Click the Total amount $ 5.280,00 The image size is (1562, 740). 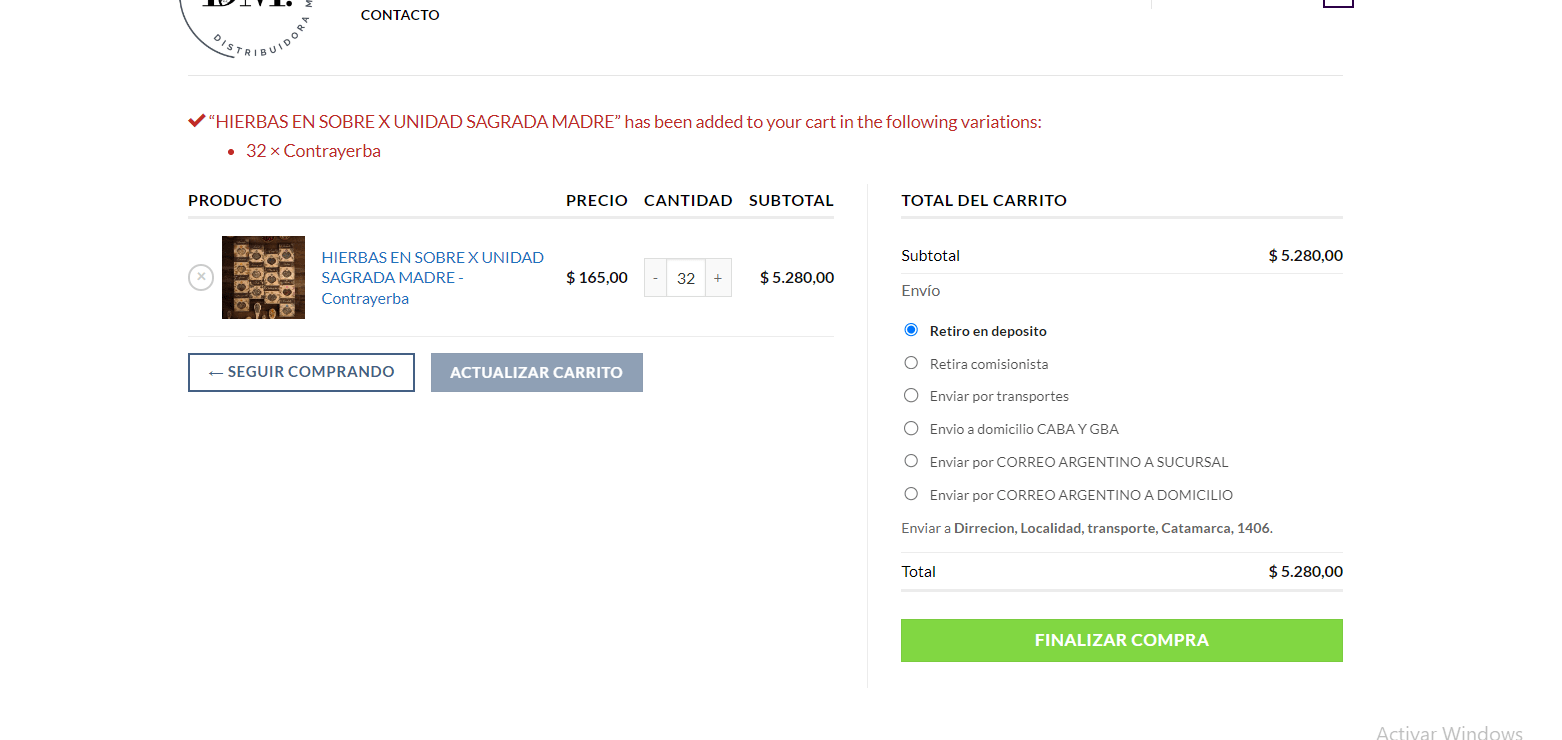coord(1306,572)
